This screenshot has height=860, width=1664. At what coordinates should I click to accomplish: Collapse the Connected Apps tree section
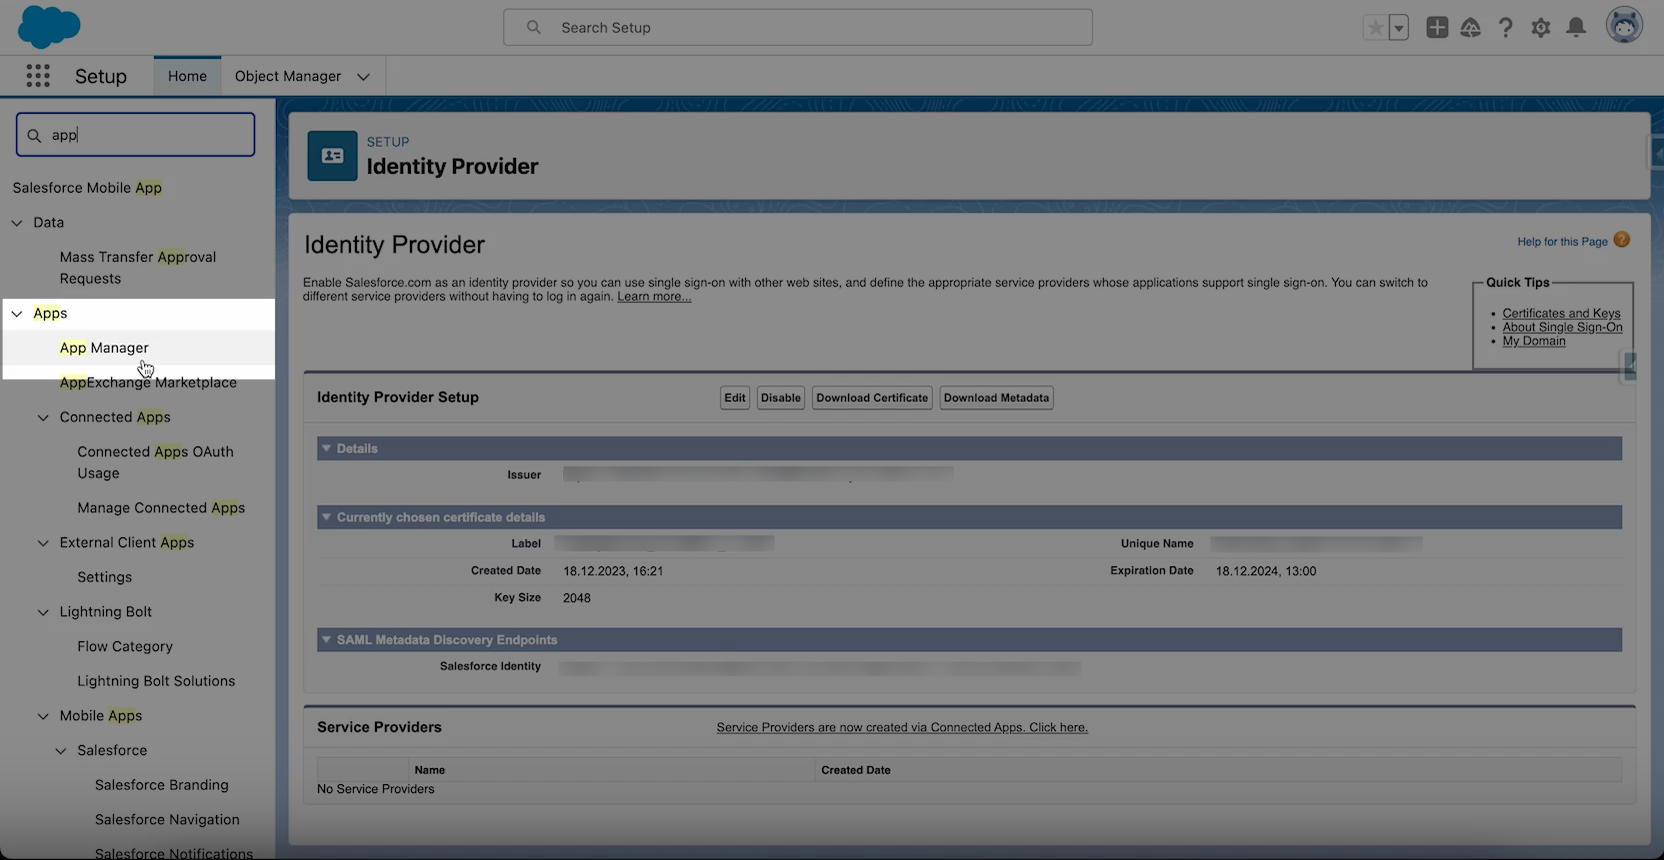[43, 418]
